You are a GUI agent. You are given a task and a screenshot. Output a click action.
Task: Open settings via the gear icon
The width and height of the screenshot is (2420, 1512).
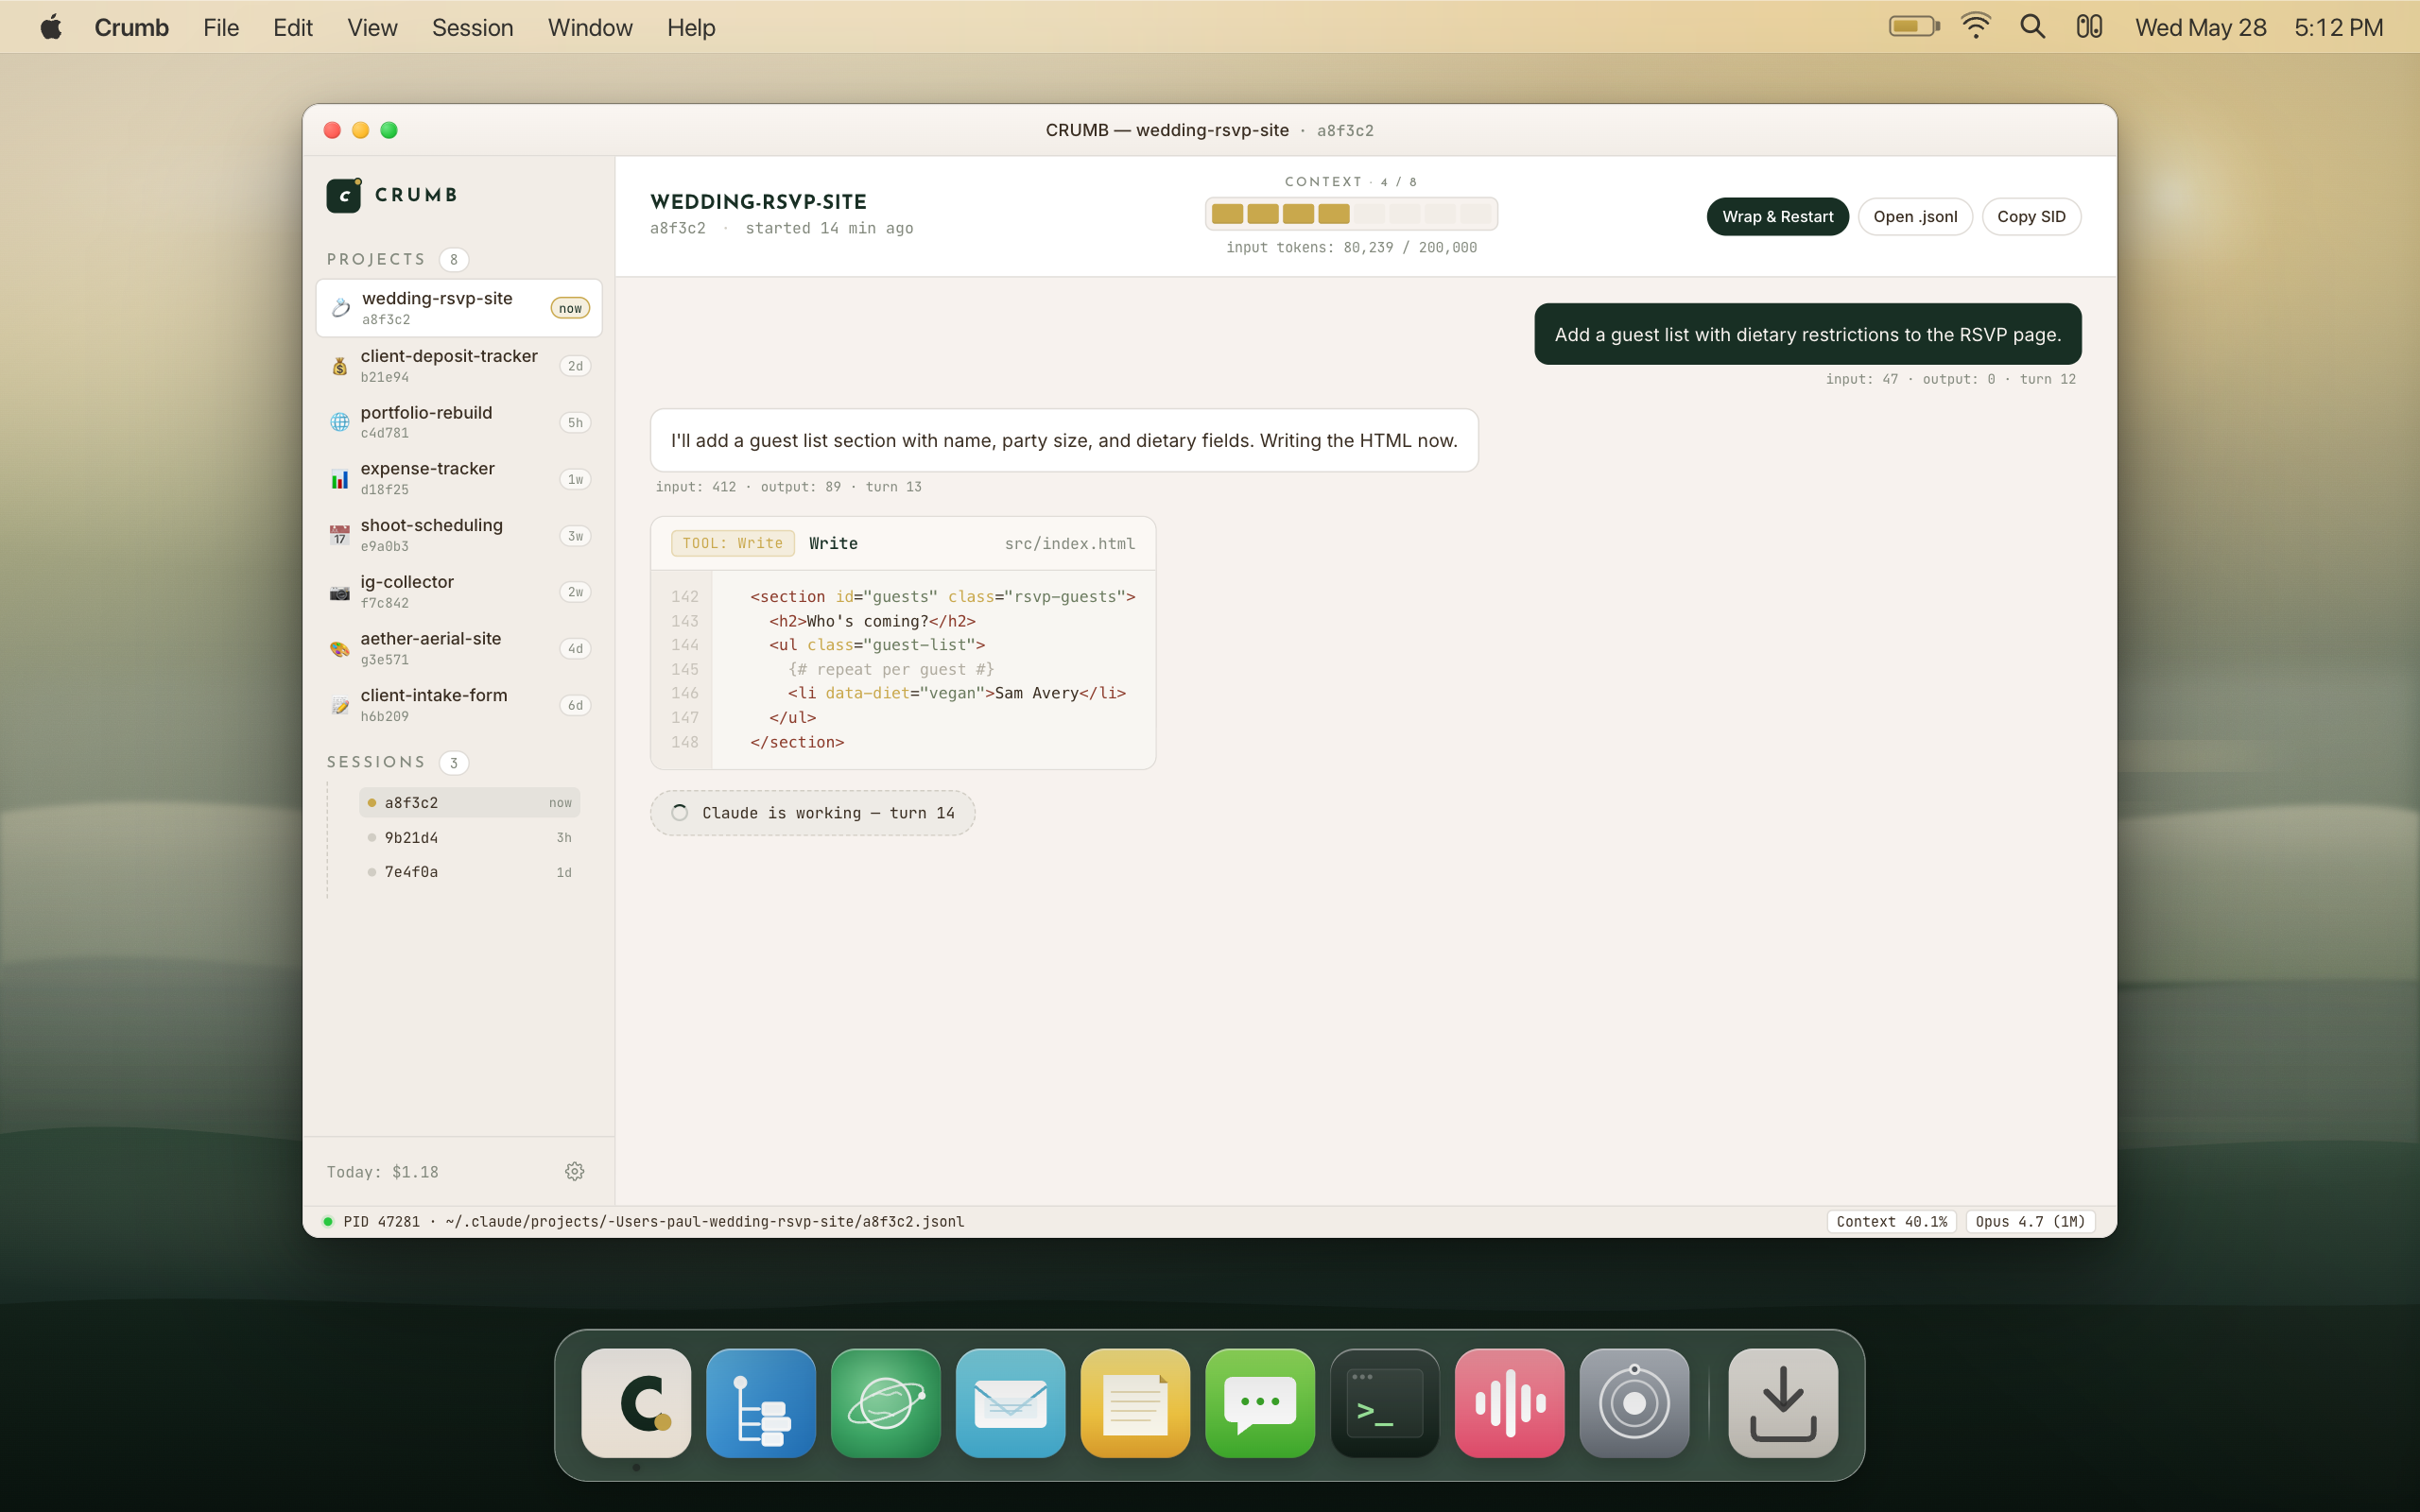575,1171
